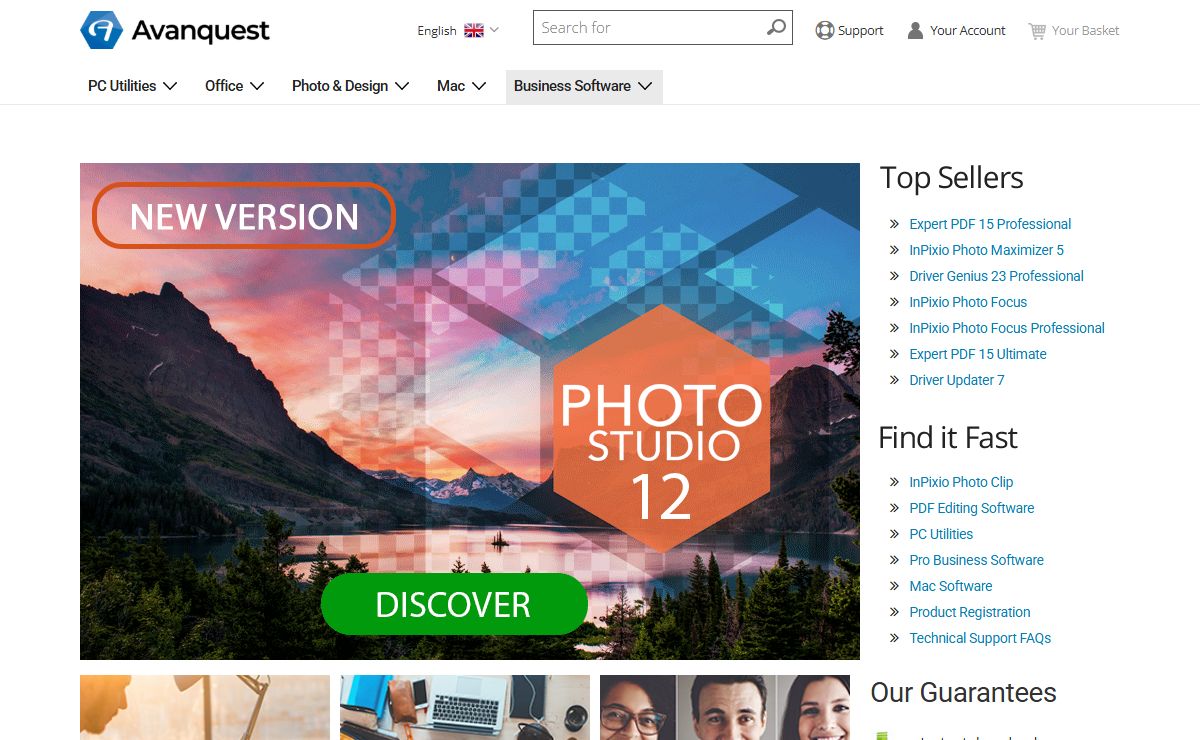This screenshot has width=1200, height=740.
Task: Click the Find it Fast heading
Action: (947, 438)
